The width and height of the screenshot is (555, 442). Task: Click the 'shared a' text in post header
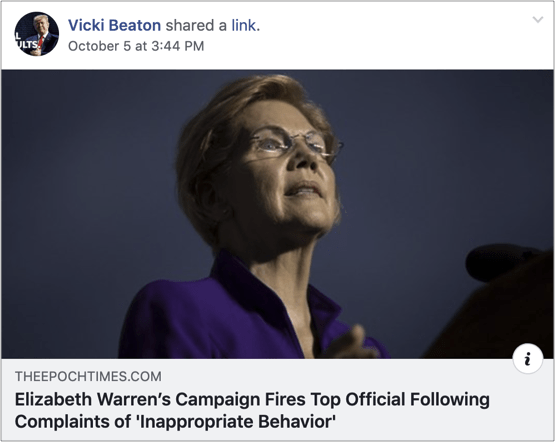click(196, 25)
